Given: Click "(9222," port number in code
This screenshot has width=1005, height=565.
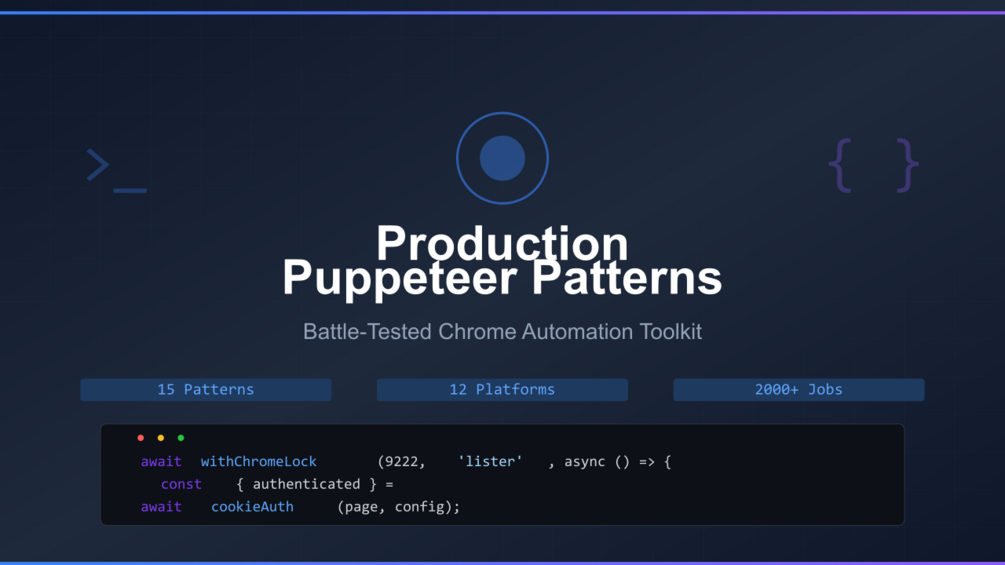Looking at the screenshot, I should coord(401,462).
